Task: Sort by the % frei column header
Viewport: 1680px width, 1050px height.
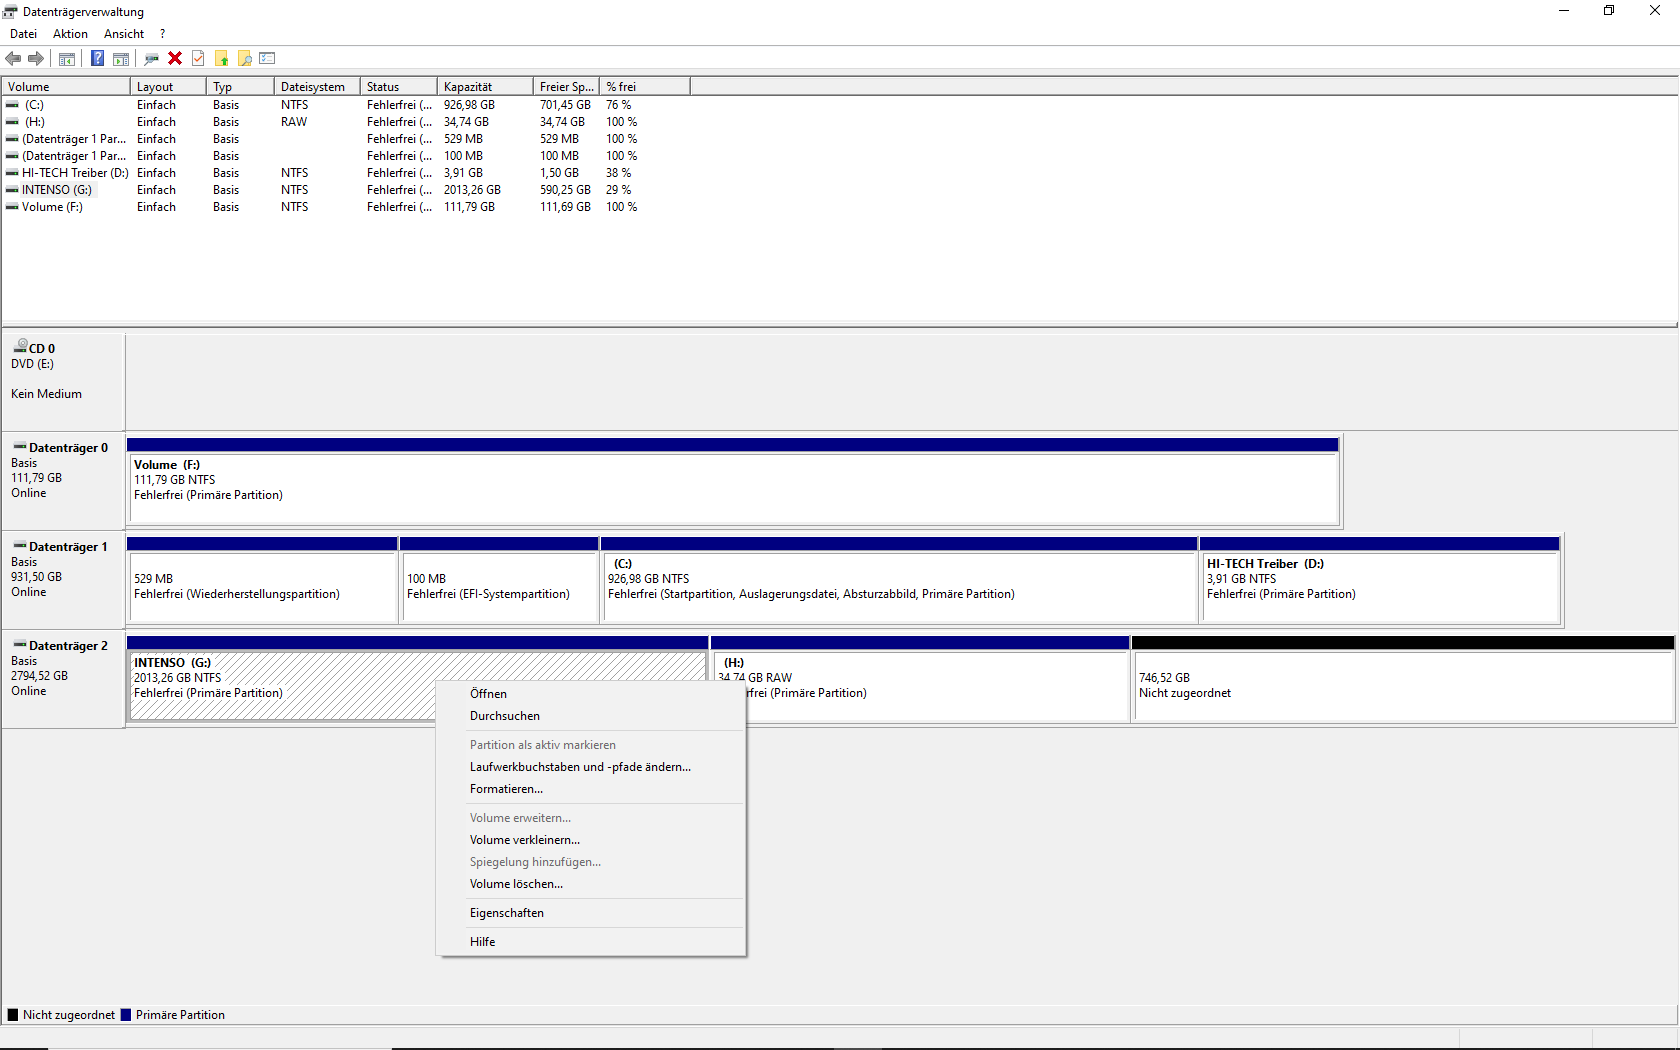Action: tap(645, 87)
